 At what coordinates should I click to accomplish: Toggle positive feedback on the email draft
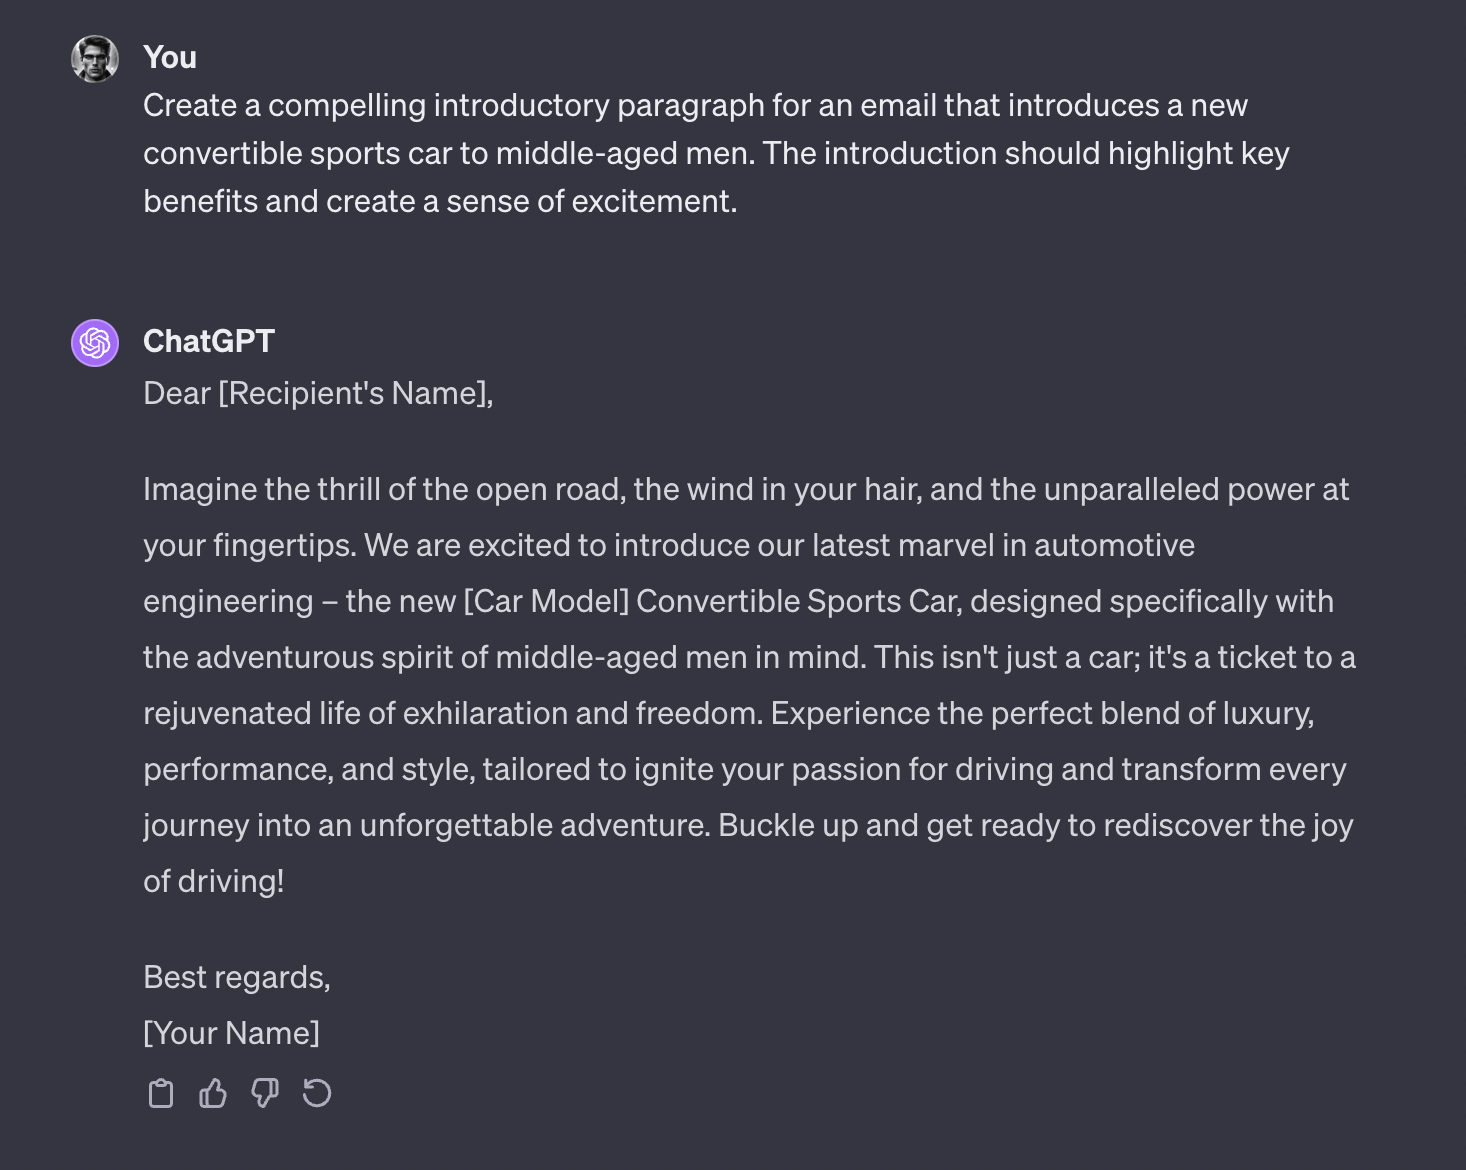point(213,1093)
